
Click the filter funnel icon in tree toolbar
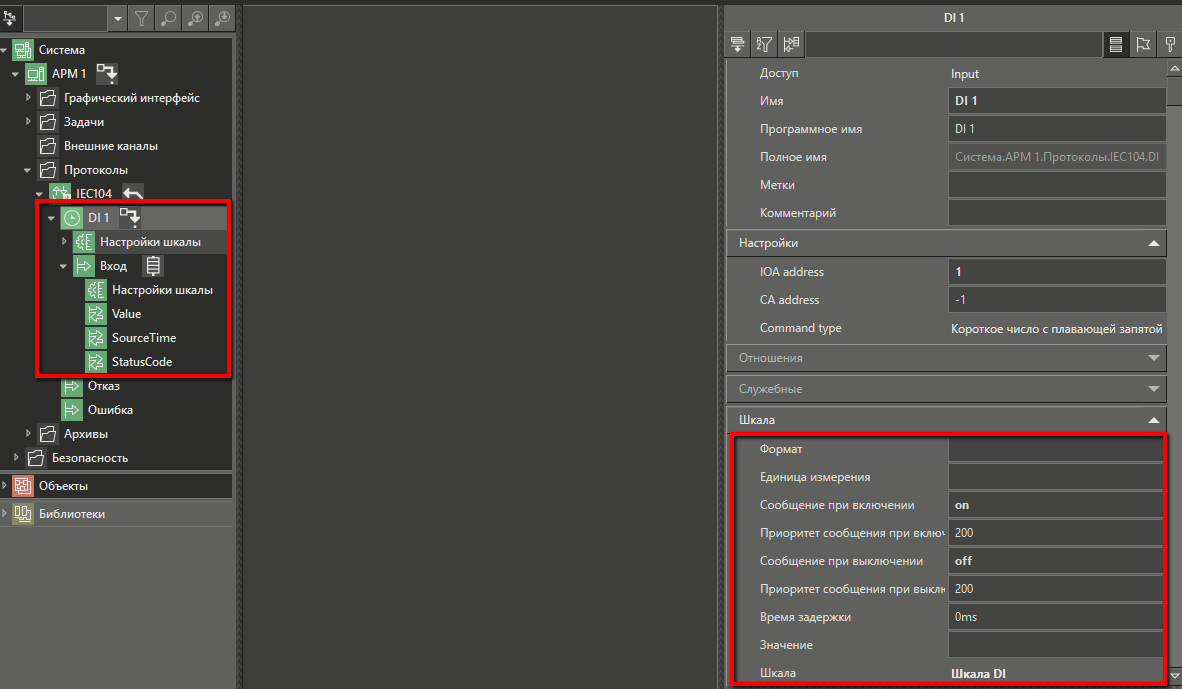pyautogui.click(x=143, y=18)
